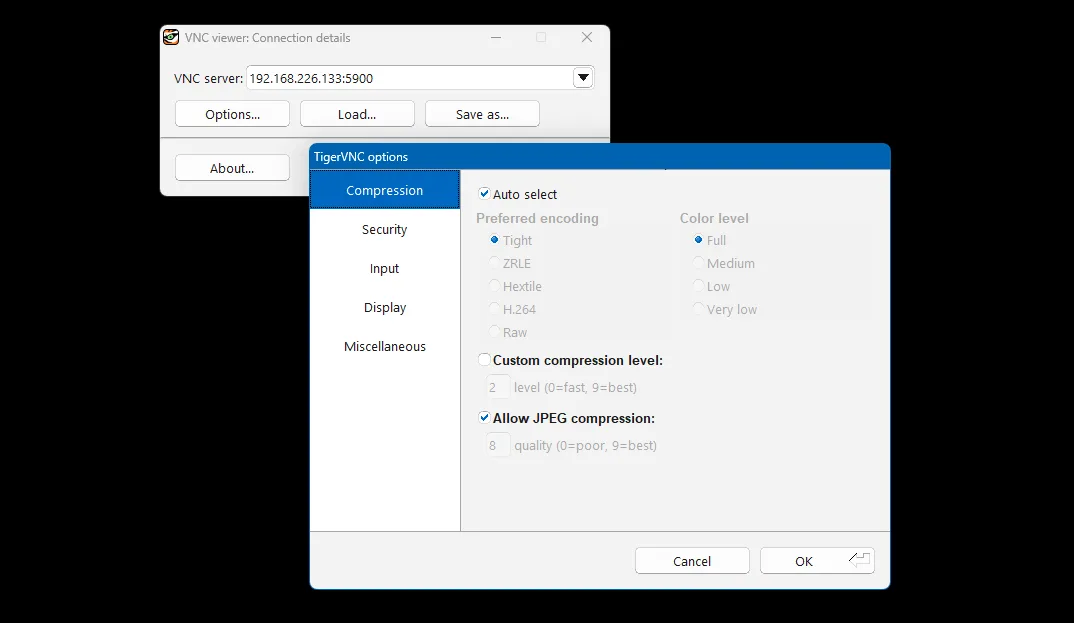Click the 'level (0=fast, 9=best)' text
The height and width of the screenshot is (623, 1074).
click(575, 387)
